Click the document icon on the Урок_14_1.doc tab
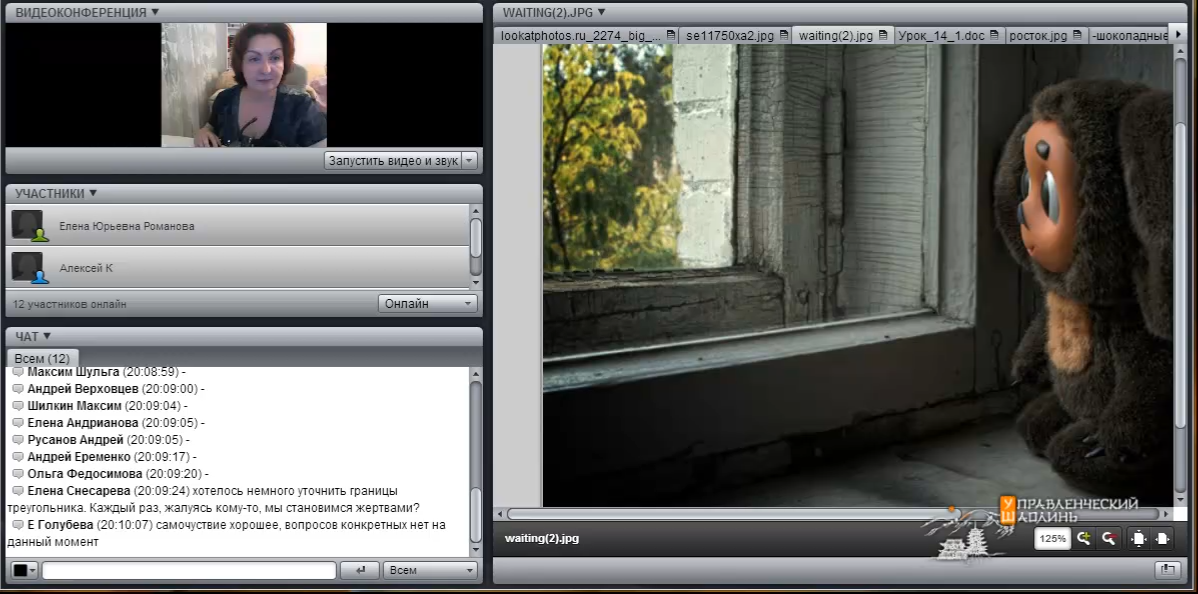Screen dimensions: 1198x594 tap(994, 35)
